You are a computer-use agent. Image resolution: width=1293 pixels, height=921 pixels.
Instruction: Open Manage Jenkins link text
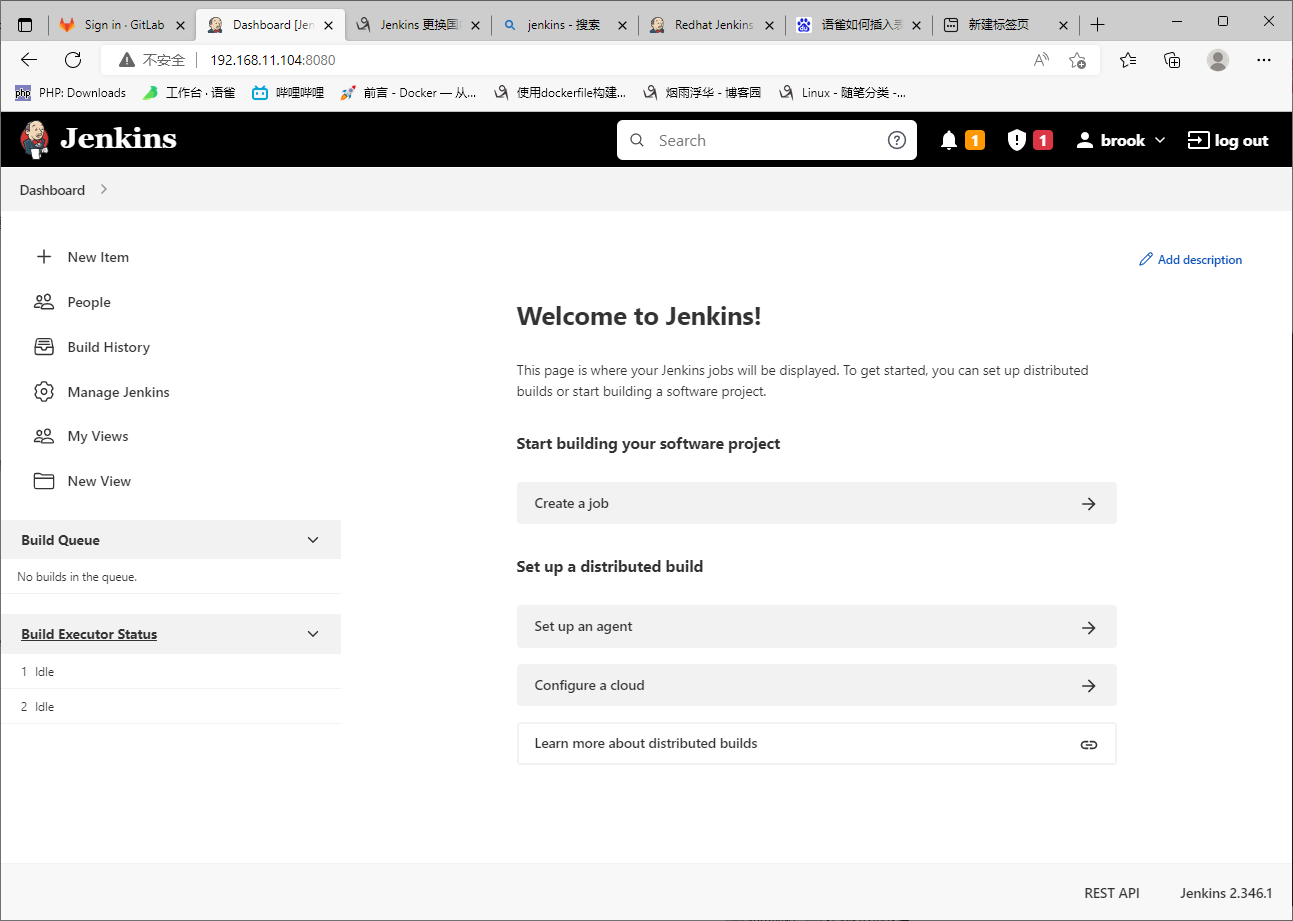(118, 392)
